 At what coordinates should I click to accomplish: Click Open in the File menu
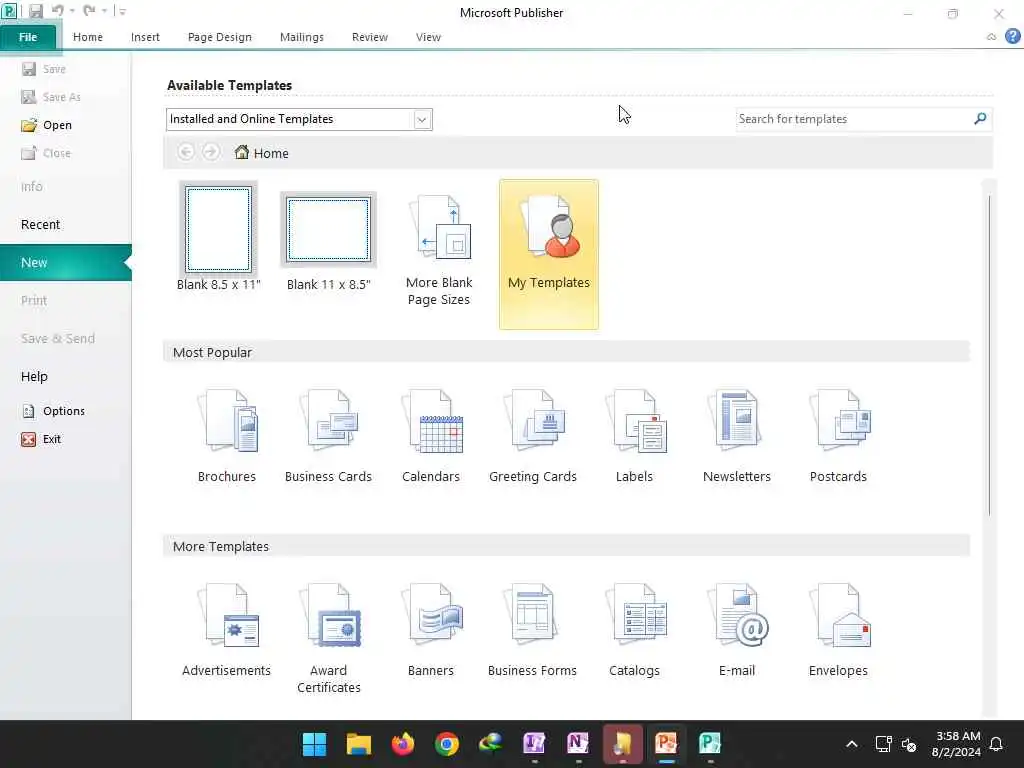[46, 125]
